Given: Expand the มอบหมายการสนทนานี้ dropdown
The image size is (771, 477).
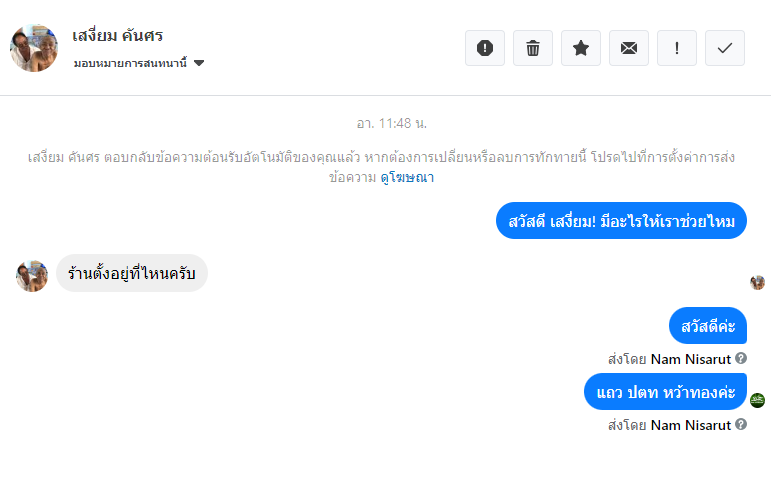Looking at the screenshot, I should coord(199,63).
